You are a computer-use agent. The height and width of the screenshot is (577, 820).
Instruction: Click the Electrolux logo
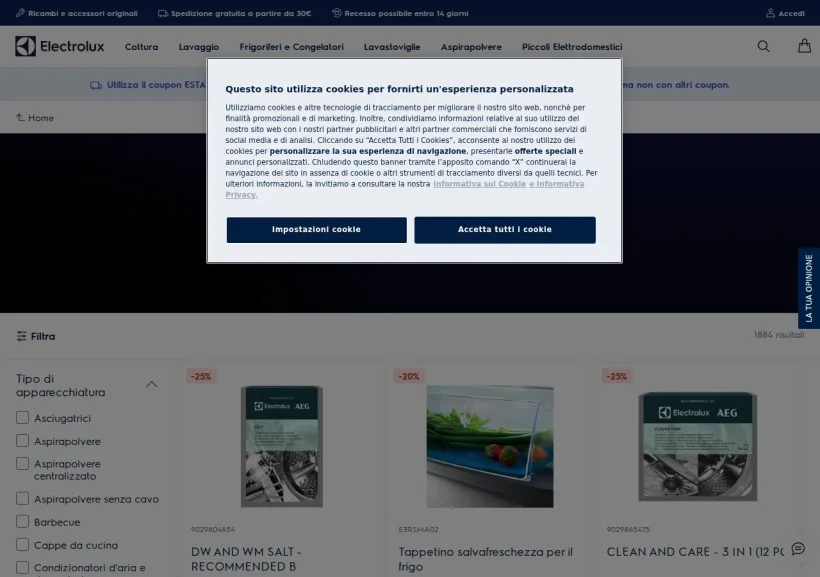tap(60, 47)
